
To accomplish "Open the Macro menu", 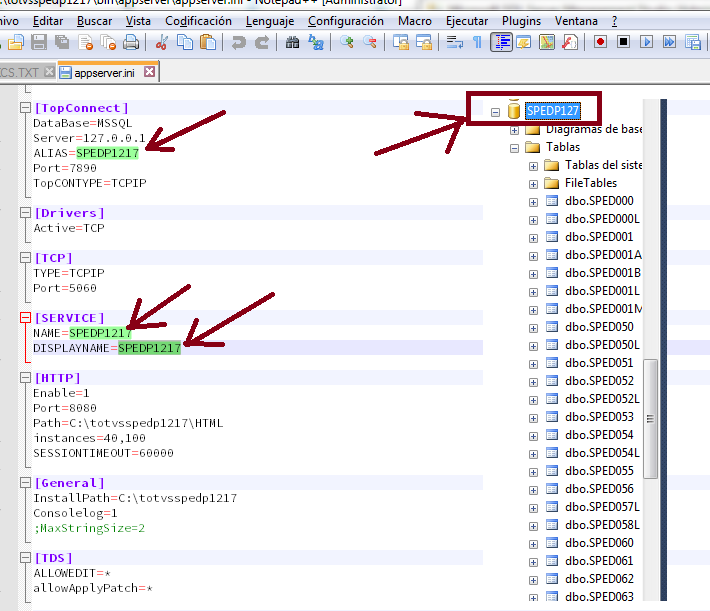I will click(x=415, y=21).
